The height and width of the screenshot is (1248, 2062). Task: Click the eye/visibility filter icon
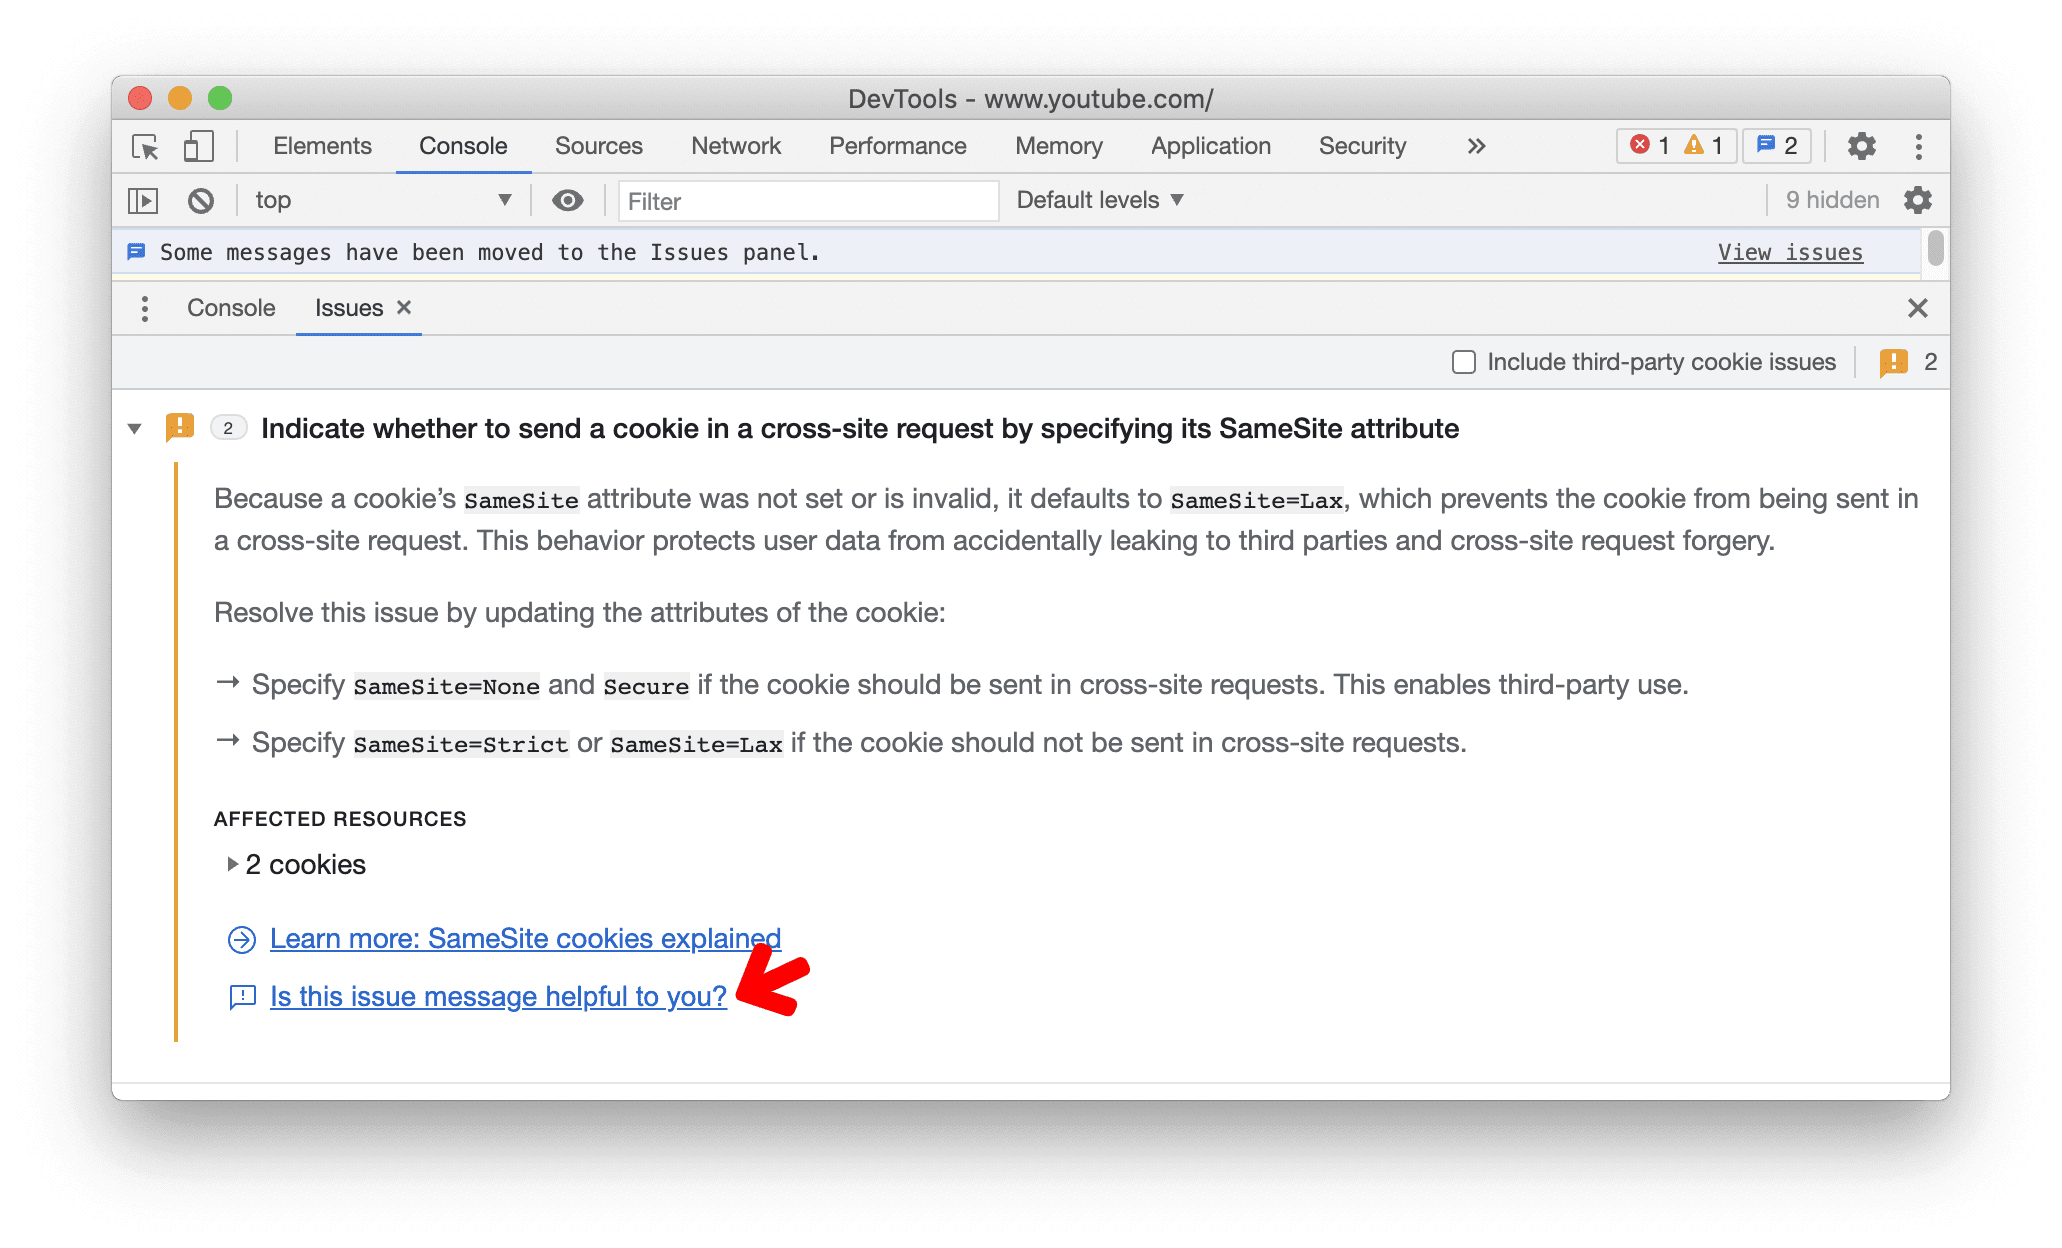[564, 200]
